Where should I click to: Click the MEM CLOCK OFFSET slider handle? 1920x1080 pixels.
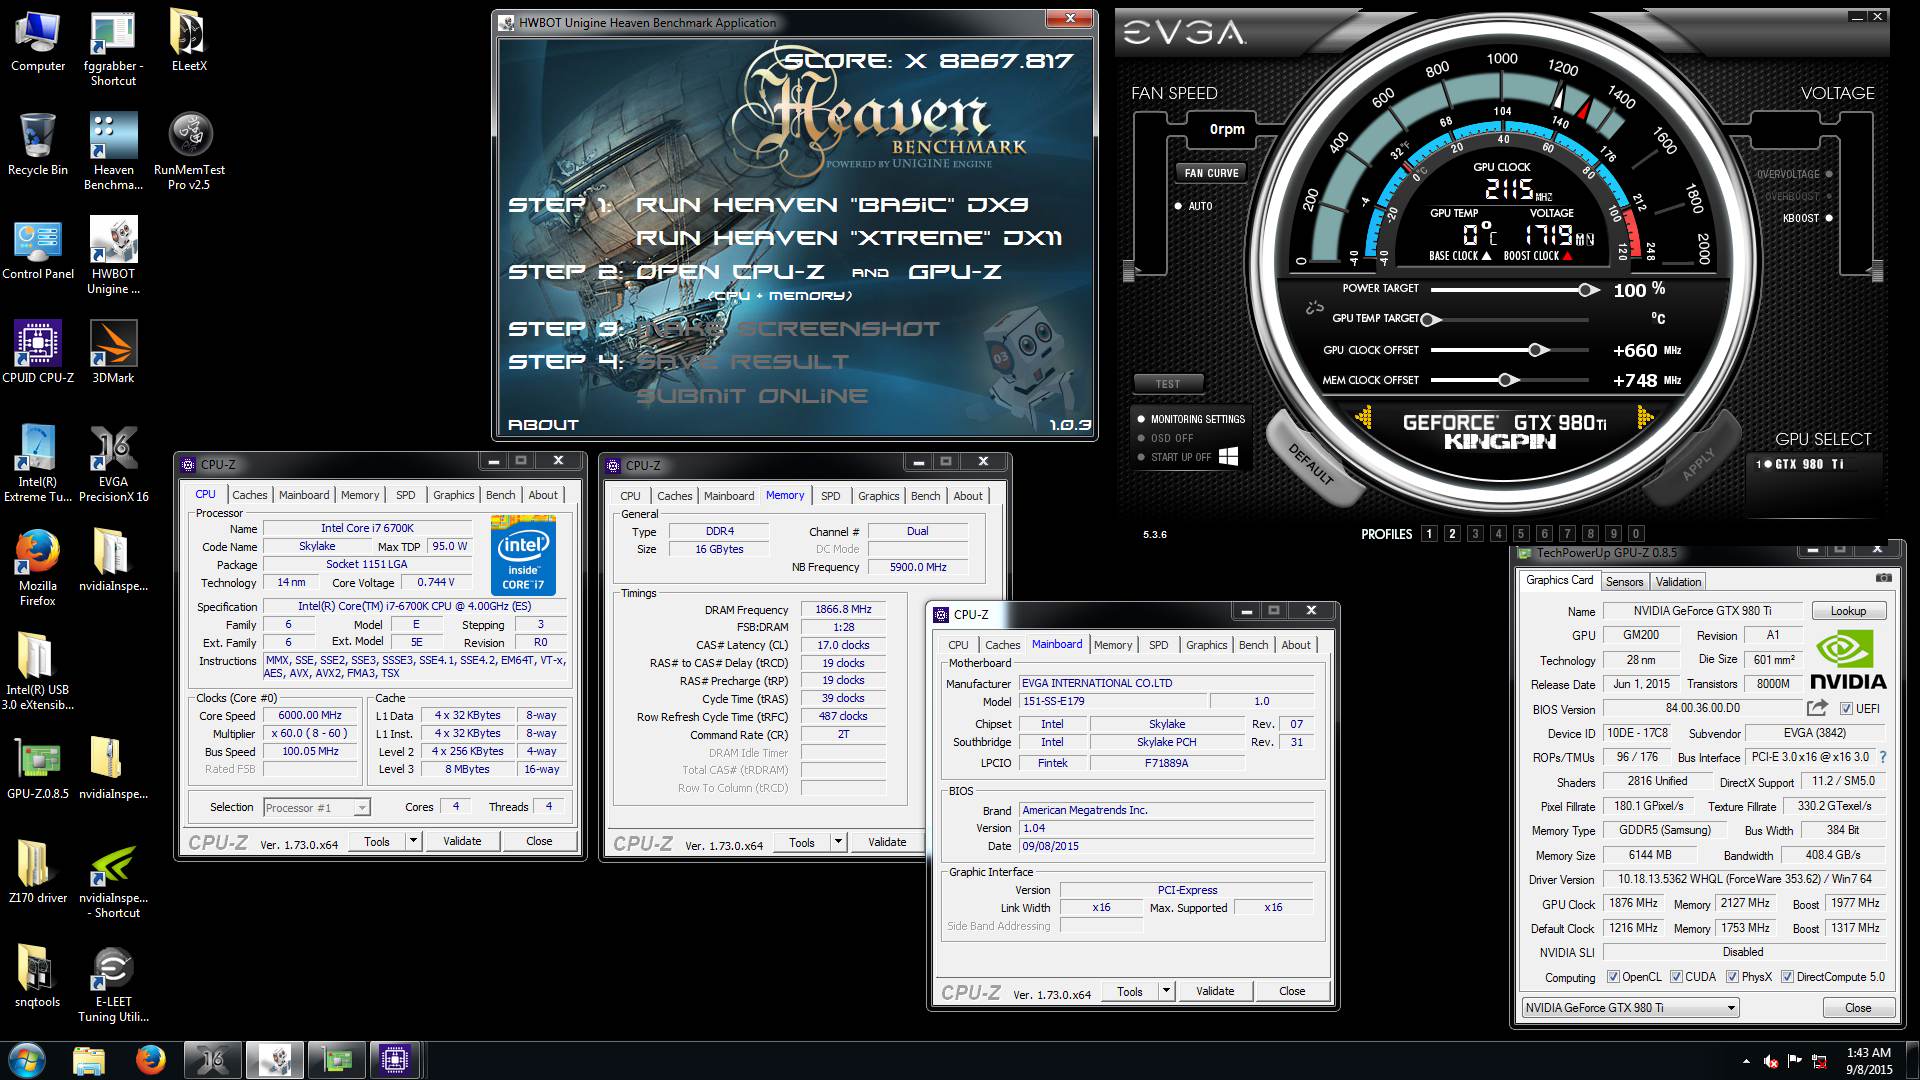pos(1507,380)
